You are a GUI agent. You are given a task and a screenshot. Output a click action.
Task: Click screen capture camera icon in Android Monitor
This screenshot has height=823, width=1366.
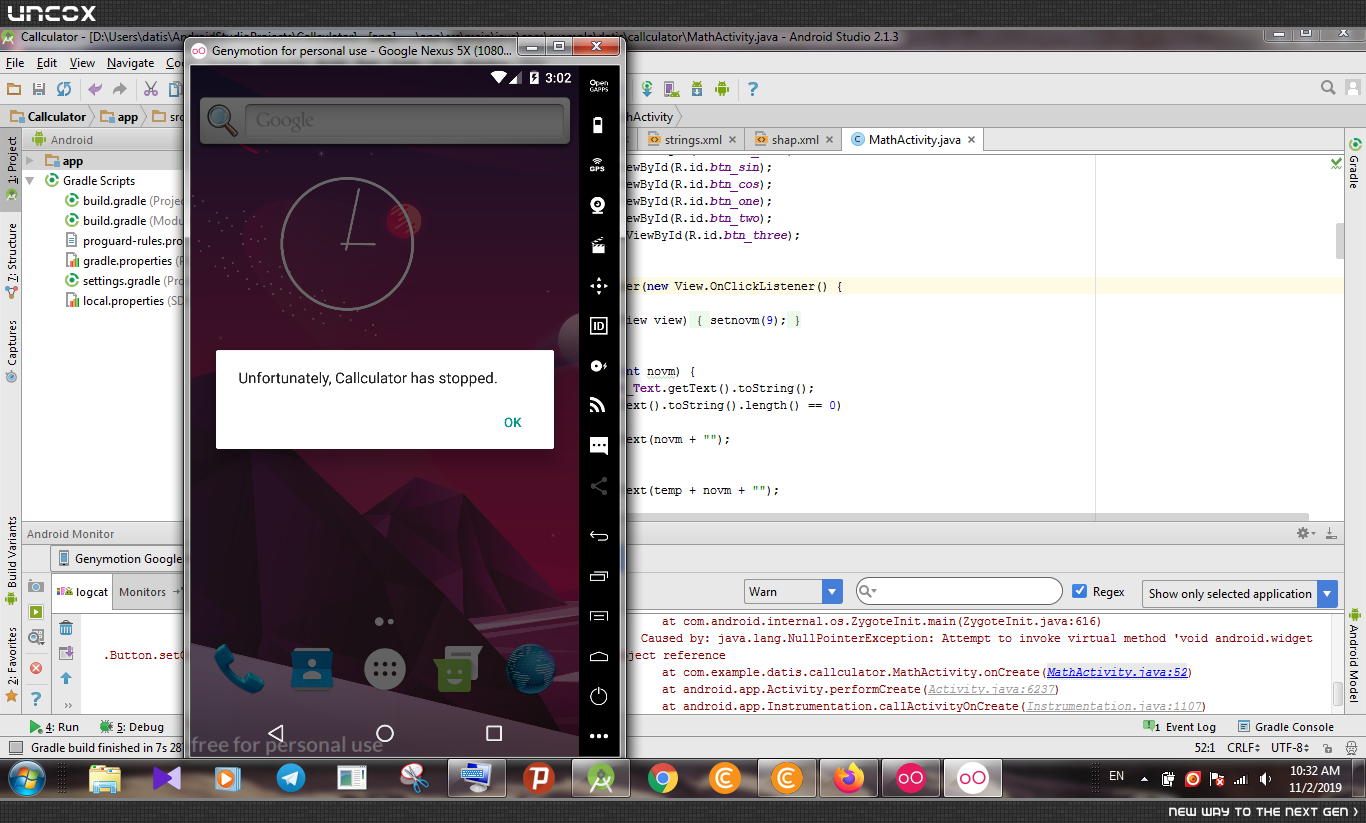[36, 586]
